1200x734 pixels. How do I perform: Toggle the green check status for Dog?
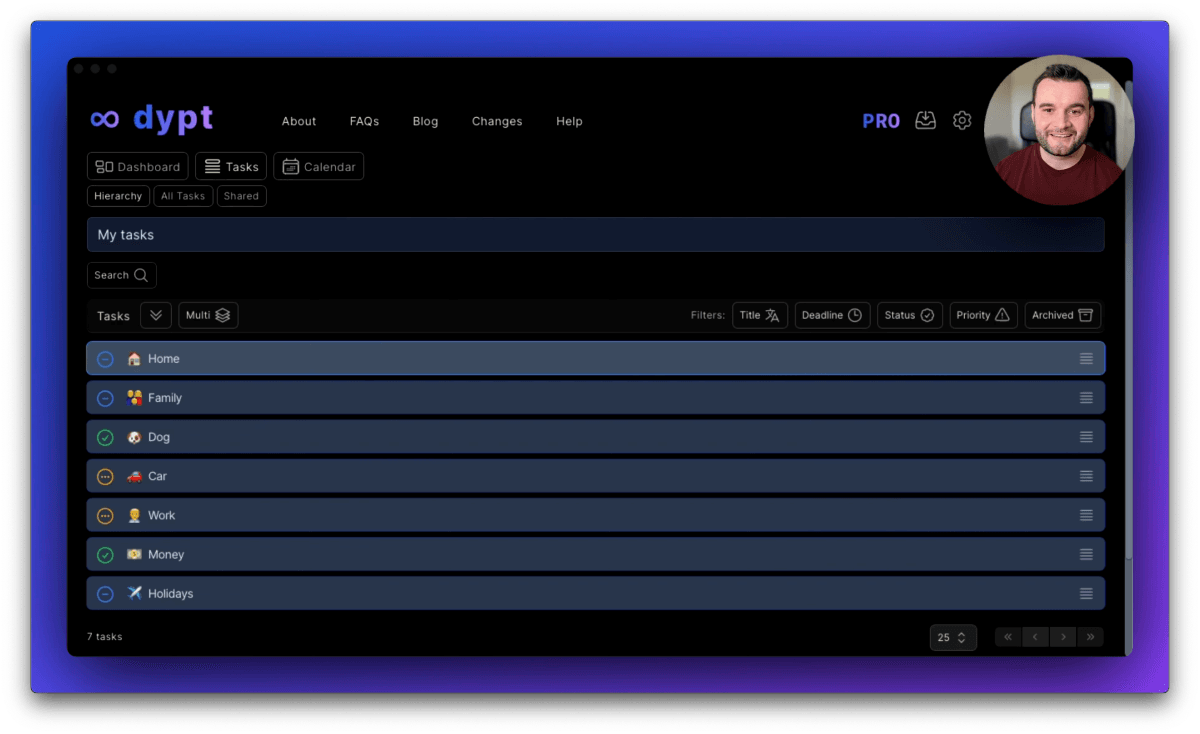click(105, 437)
